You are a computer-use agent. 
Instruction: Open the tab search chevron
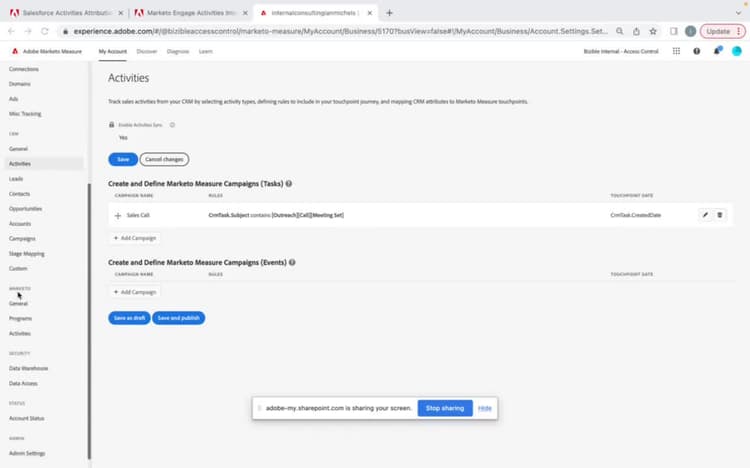(x=738, y=13)
